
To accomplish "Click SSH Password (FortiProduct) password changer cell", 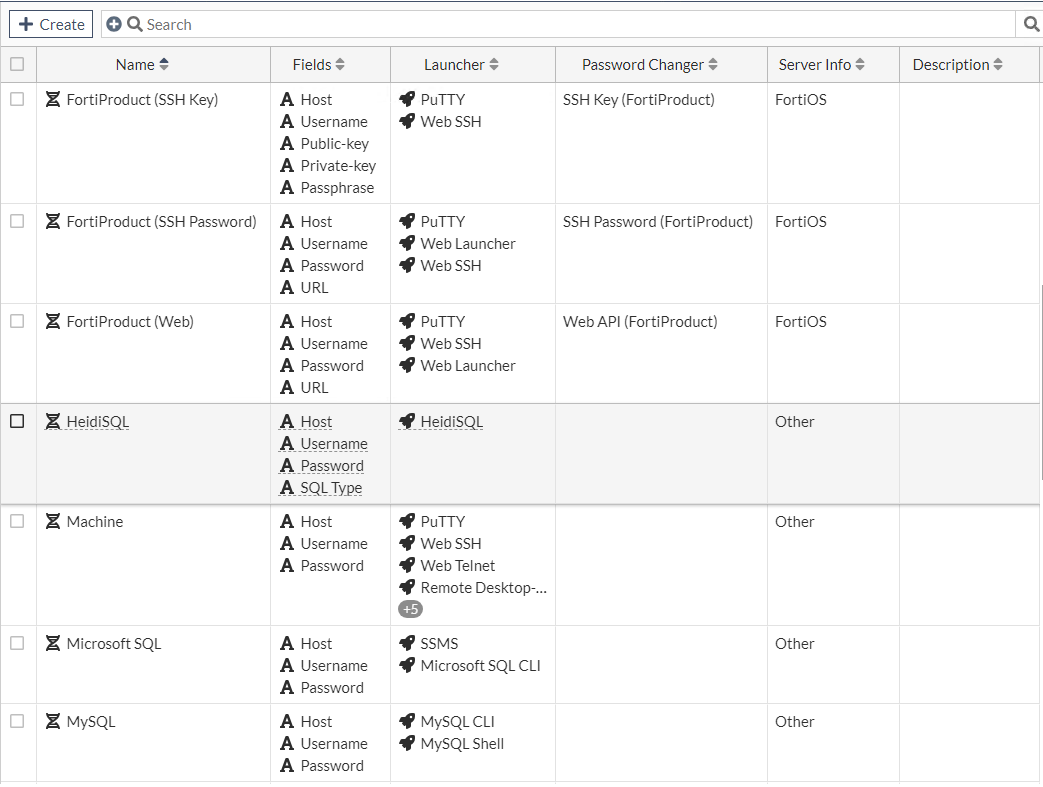I will pos(658,222).
